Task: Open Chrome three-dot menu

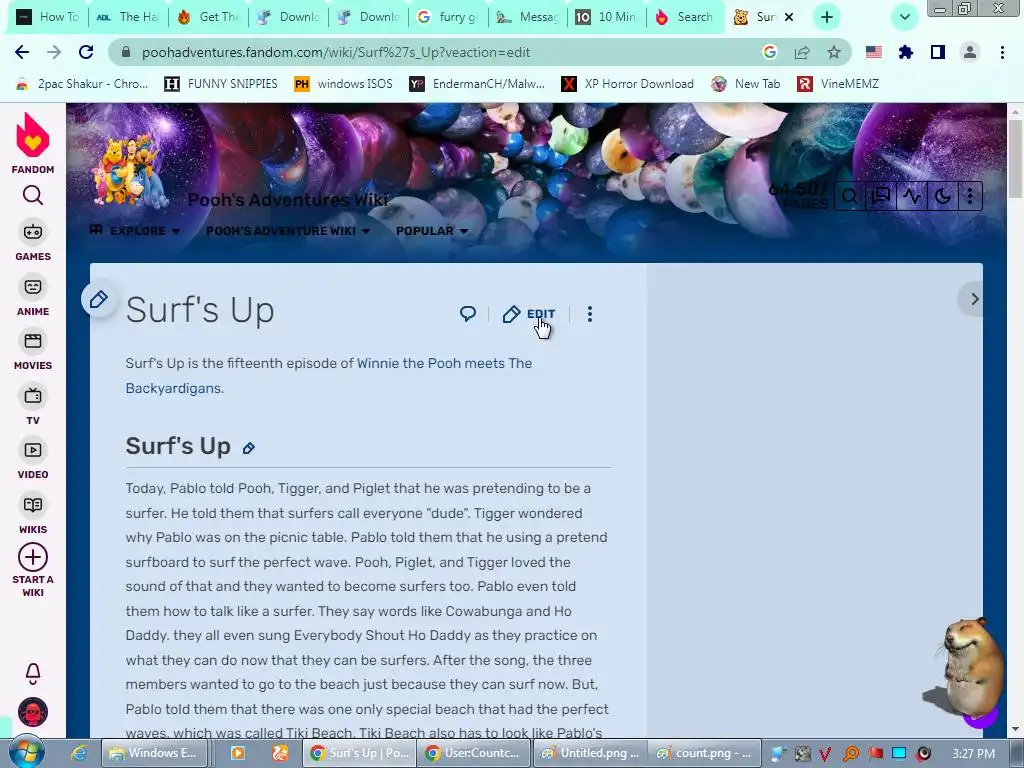Action: pyautogui.click(x=1002, y=52)
